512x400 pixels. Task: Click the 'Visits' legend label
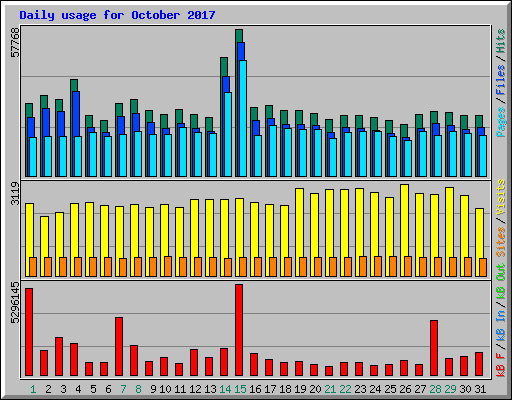[501, 197]
